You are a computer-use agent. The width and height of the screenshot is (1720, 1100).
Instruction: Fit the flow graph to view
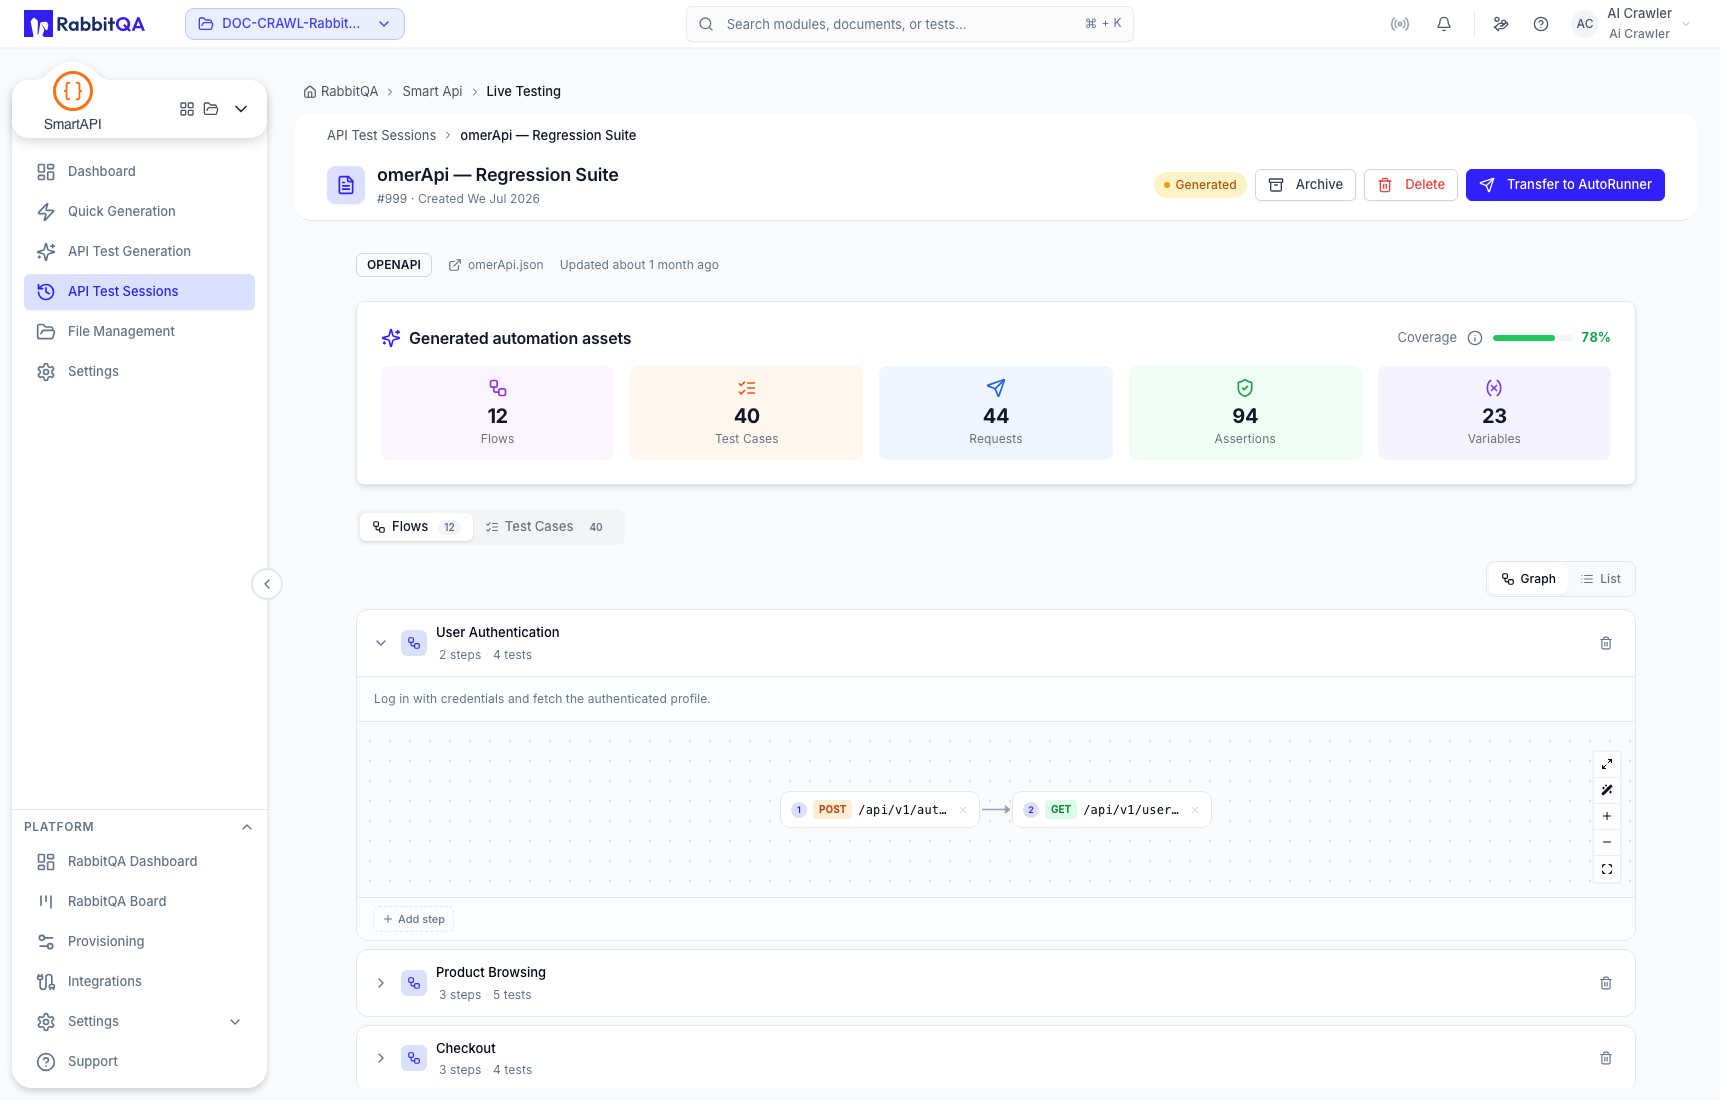pyautogui.click(x=1607, y=869)
